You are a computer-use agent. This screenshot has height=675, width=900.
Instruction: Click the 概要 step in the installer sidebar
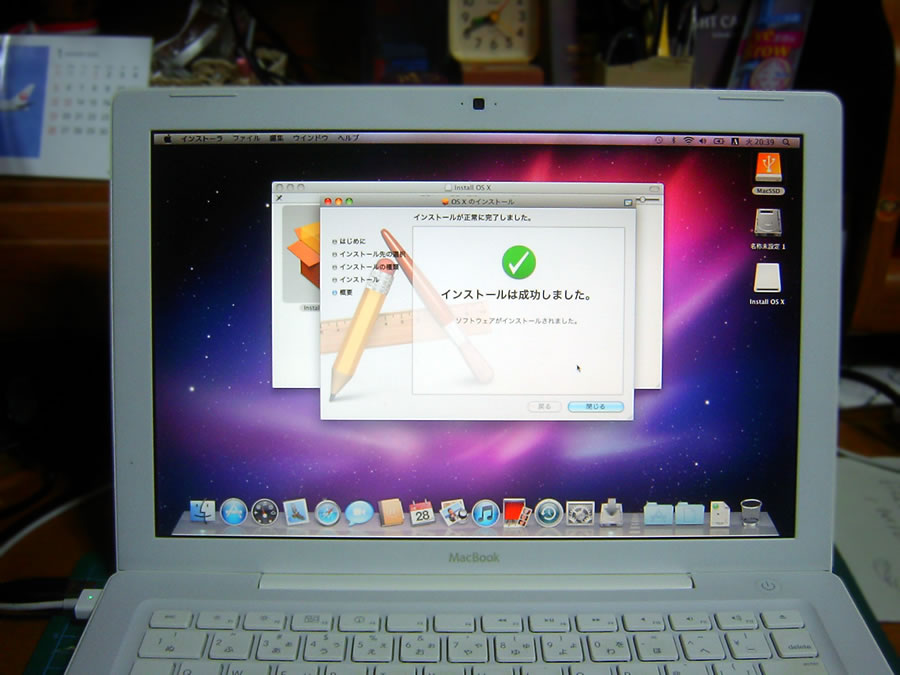(x=342, y=293)
